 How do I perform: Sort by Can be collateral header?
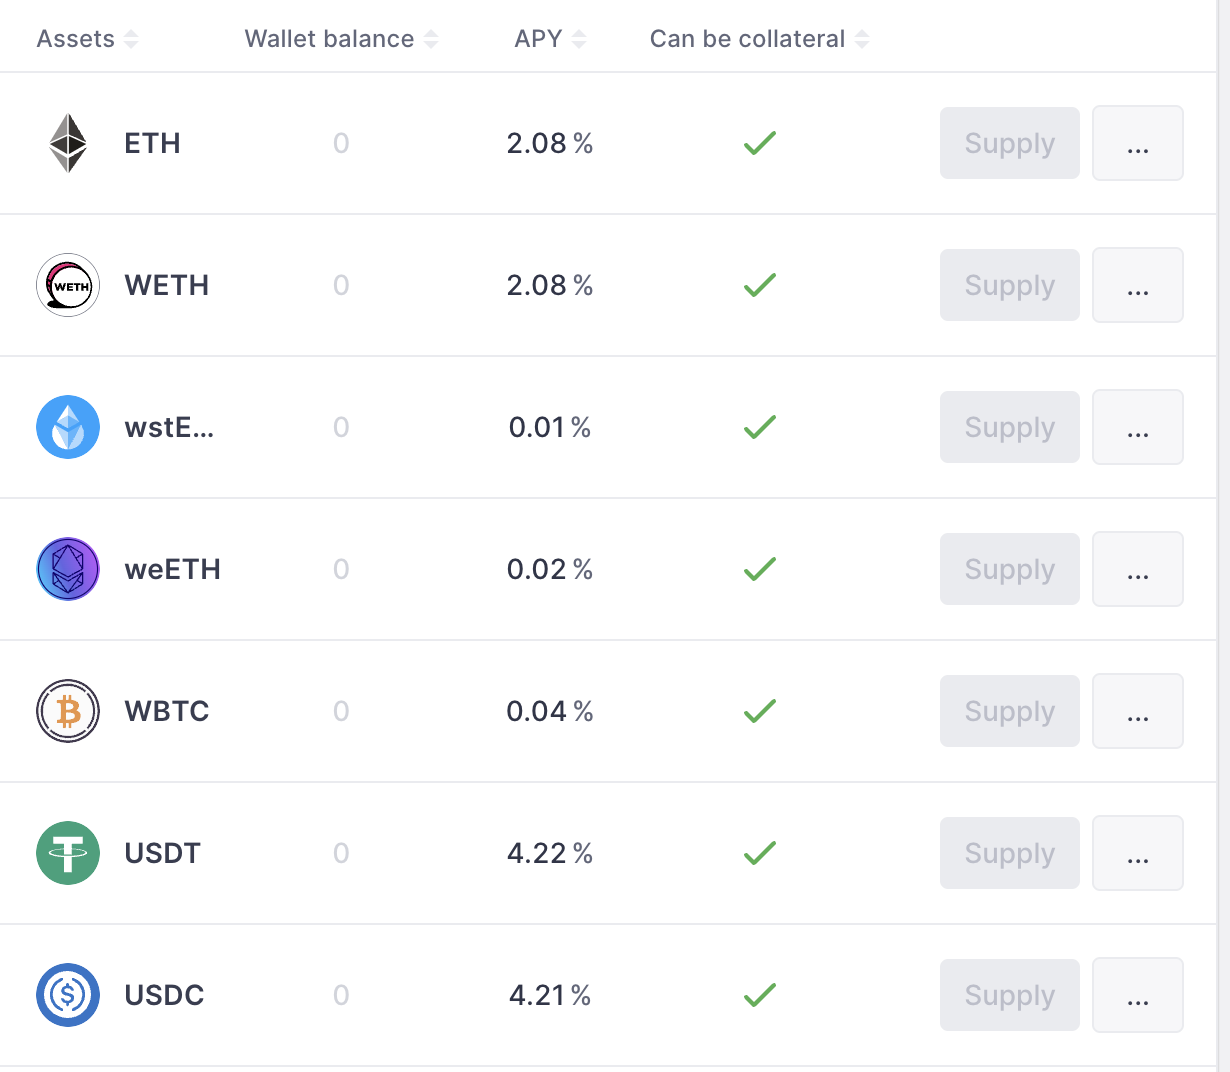(x=759, y=39)
